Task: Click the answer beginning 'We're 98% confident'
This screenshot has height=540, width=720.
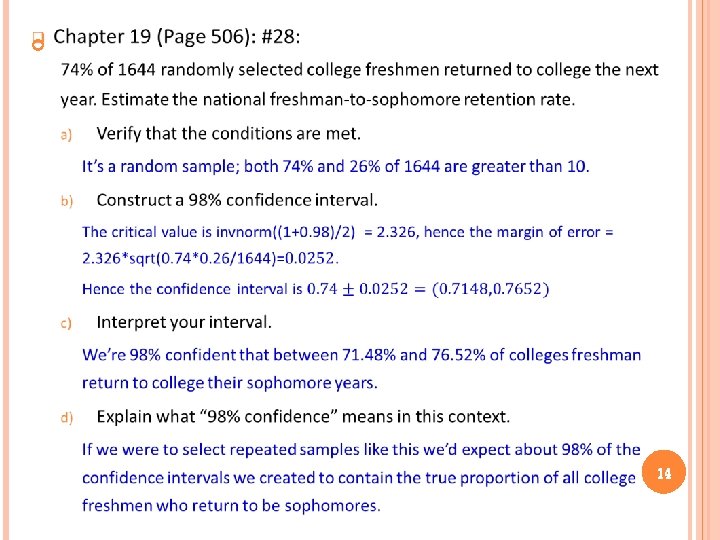Action: [362, 355]
